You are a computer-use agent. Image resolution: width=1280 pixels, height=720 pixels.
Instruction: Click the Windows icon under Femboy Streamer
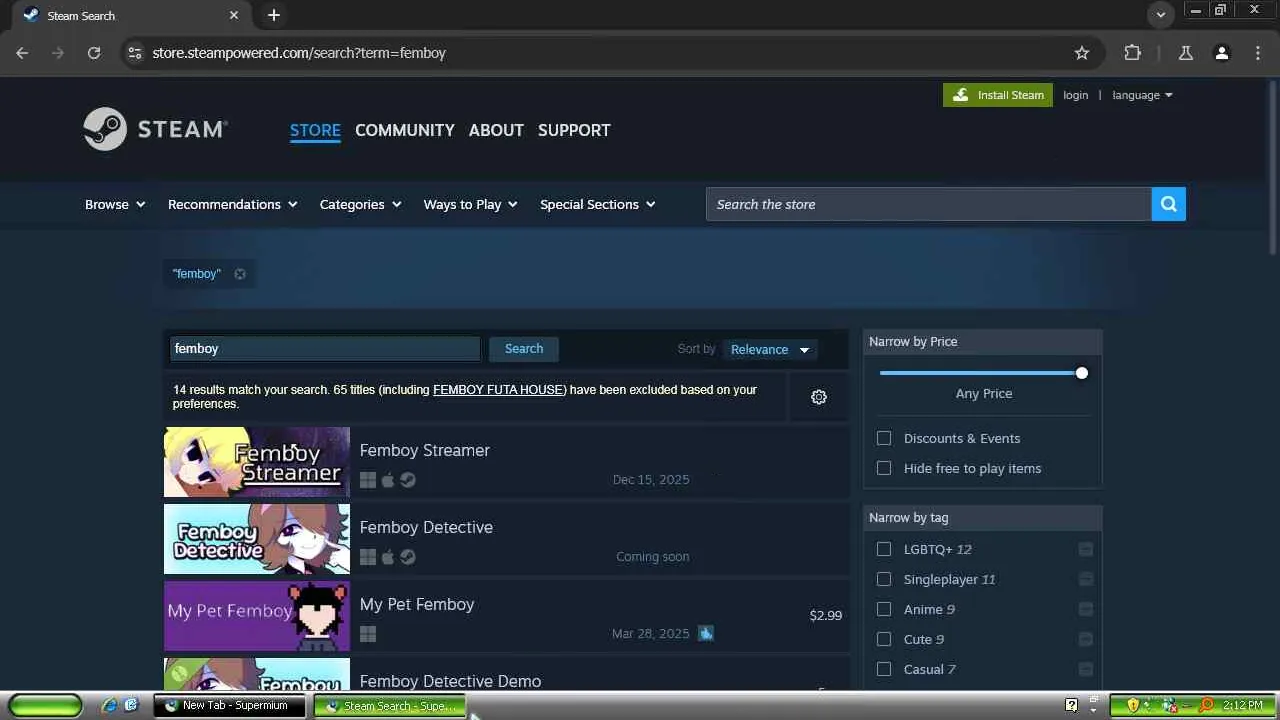tap(368, 480)
